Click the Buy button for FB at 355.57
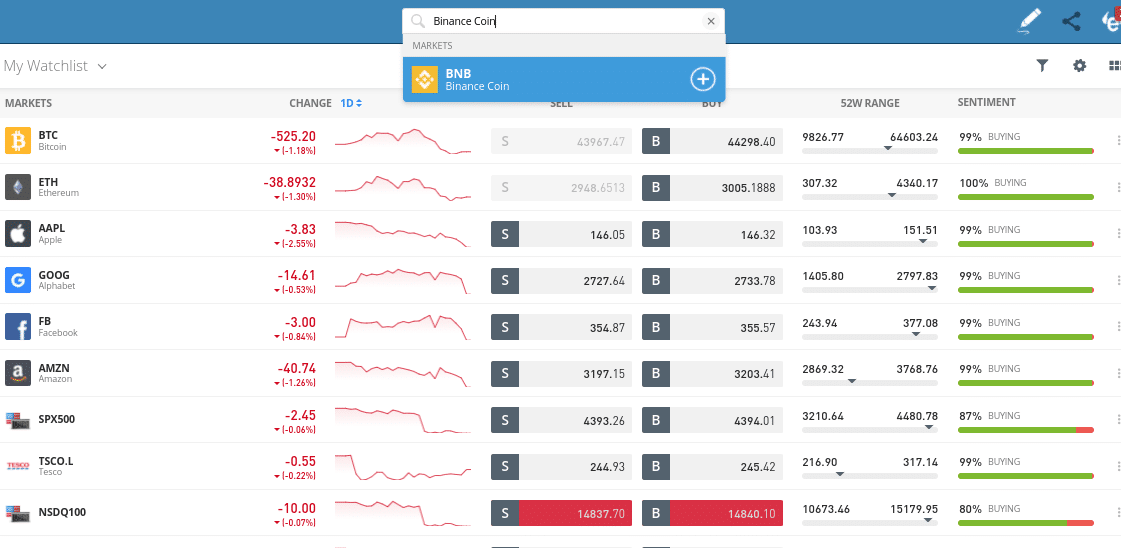The height and width of the screenshot is (548, 1121). [x=712, y=327]
